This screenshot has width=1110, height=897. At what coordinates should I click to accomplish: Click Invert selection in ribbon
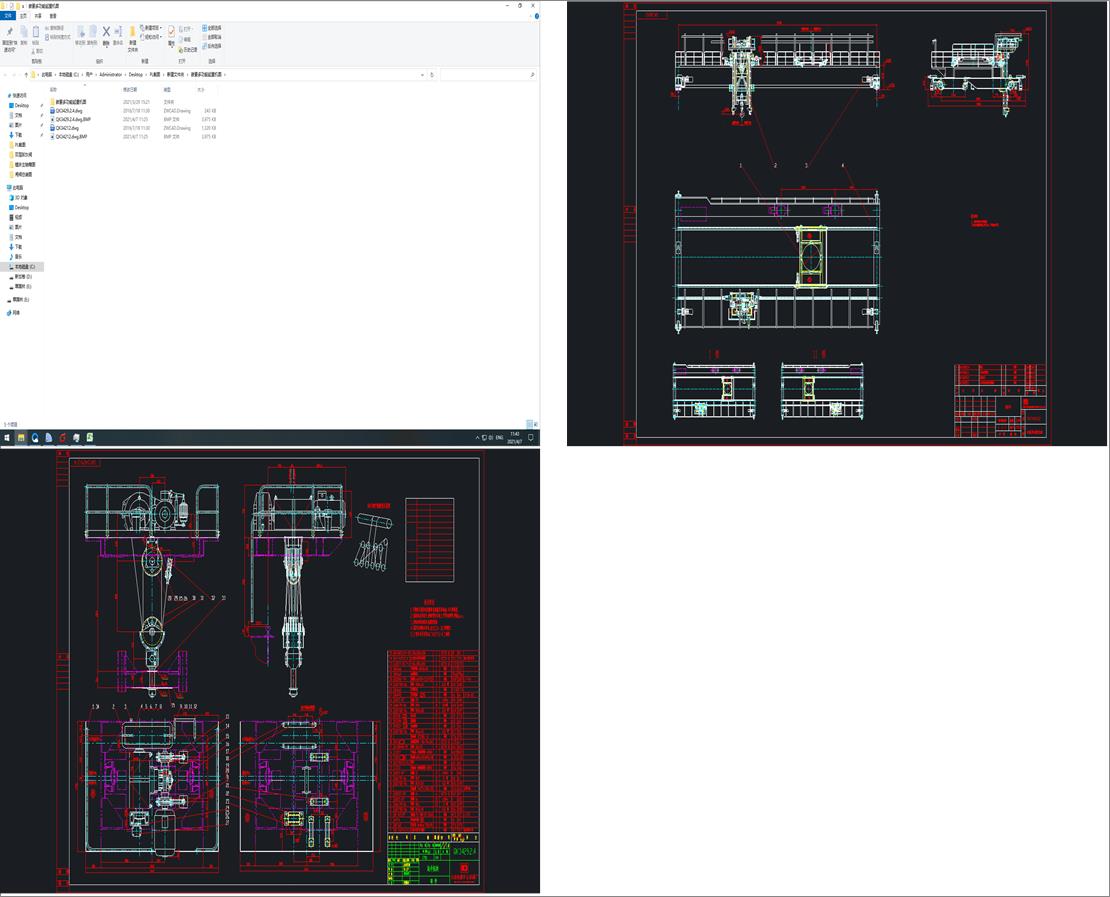[212, 46]
